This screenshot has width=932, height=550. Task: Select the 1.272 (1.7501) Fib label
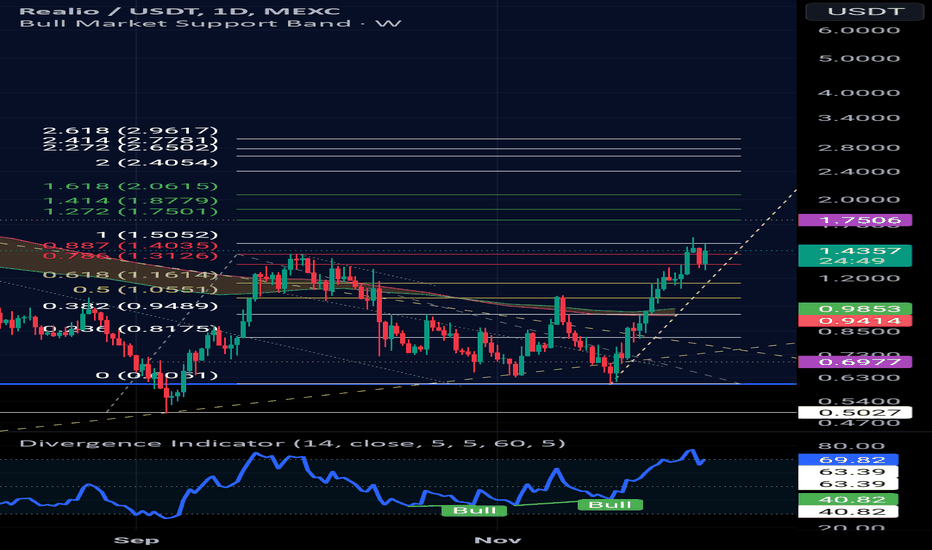point(130,212)
